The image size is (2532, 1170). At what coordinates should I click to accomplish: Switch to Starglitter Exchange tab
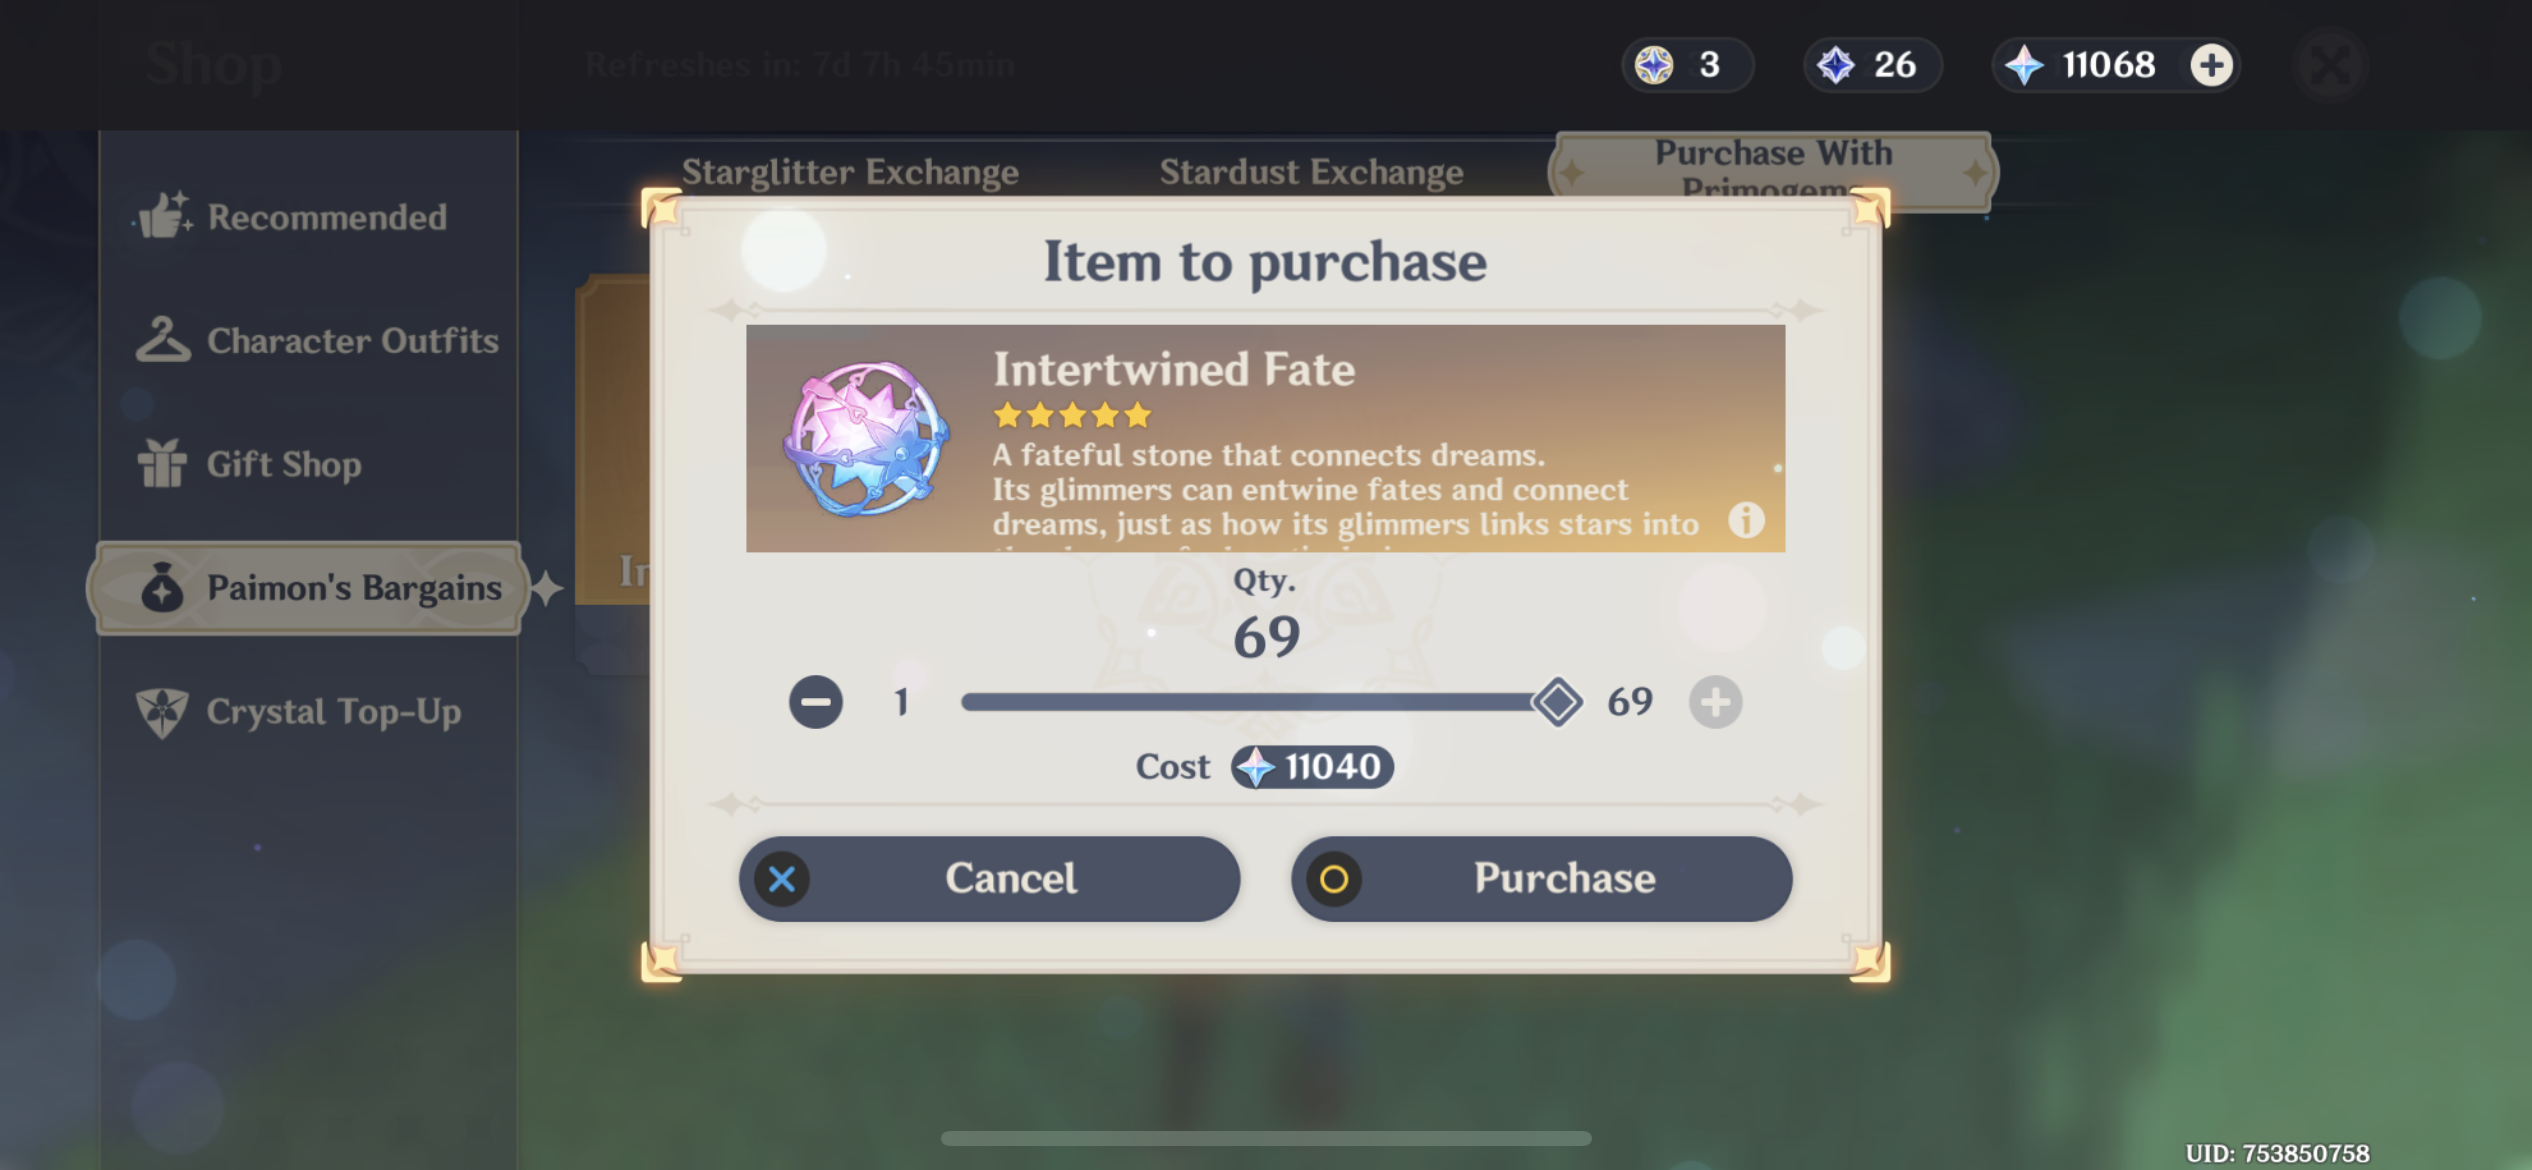coord(850,172)
